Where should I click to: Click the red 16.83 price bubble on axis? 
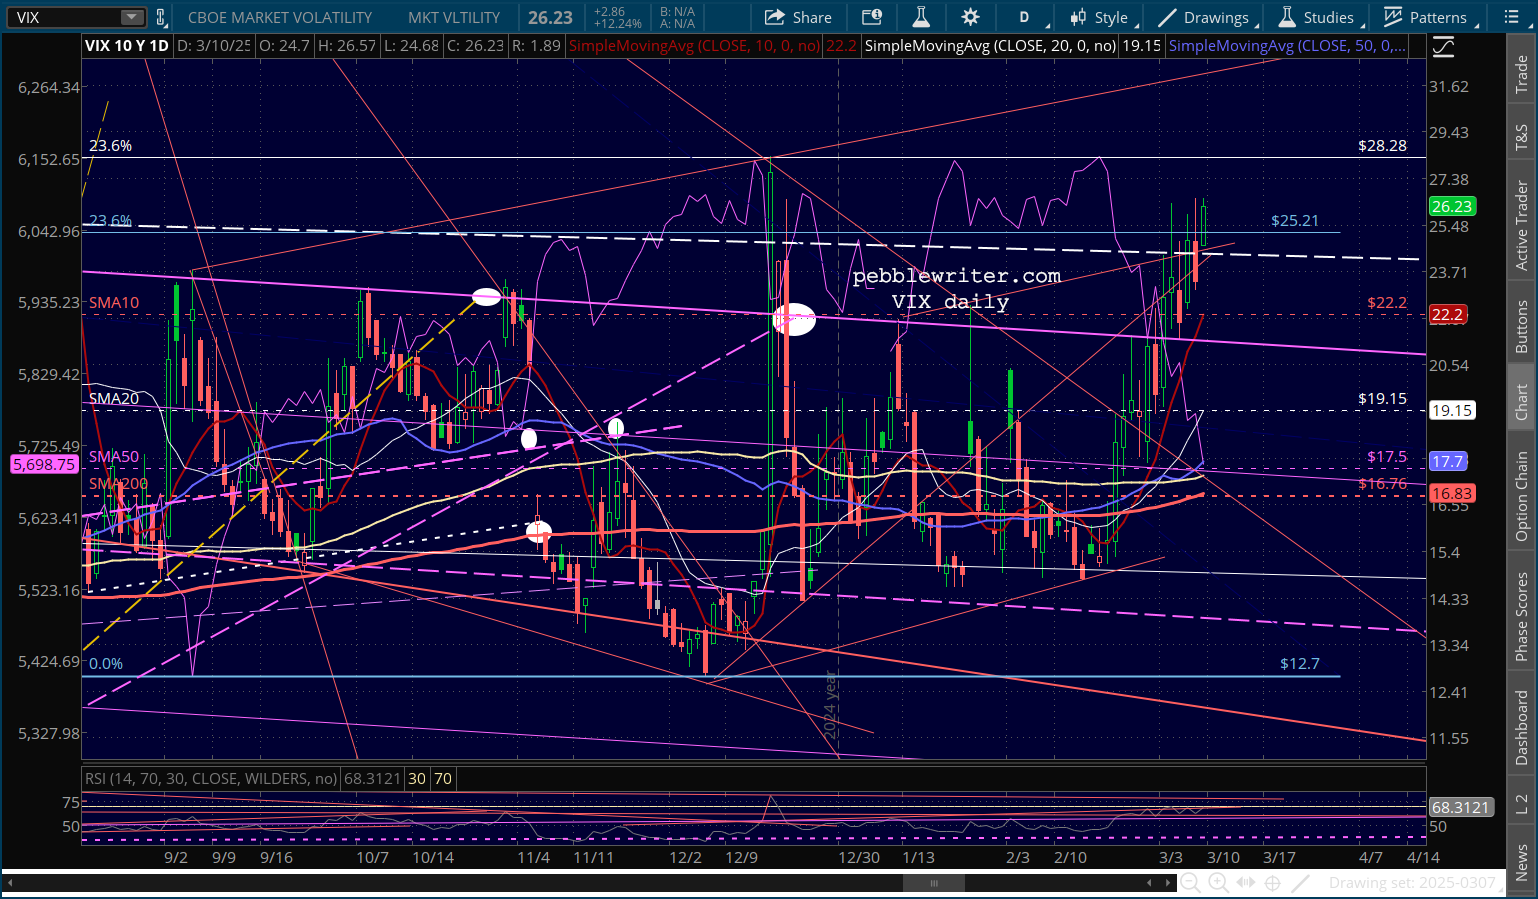tap(1451, 493)
